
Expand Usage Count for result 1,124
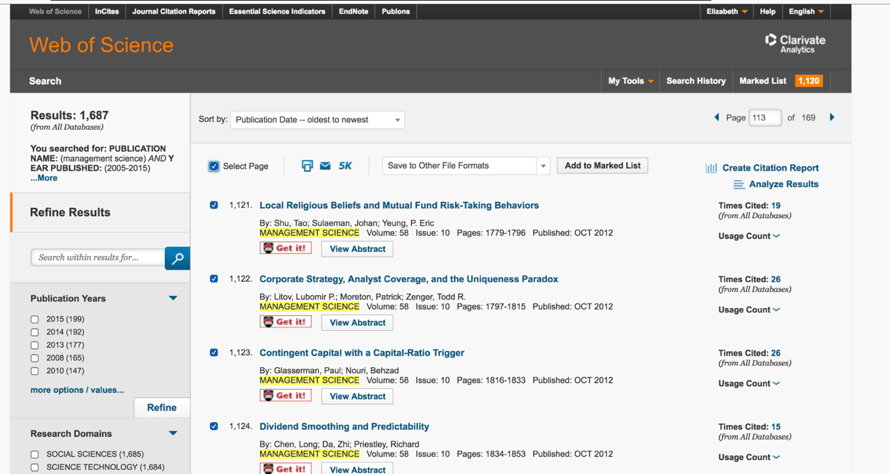coord(749,458)
